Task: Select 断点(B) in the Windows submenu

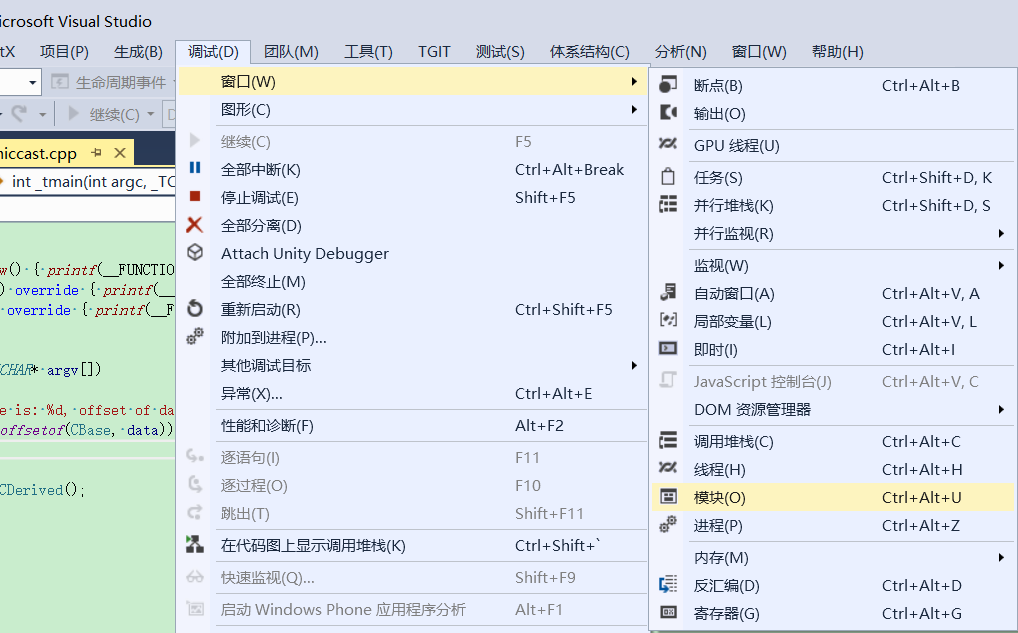Action: pos(833,85)
